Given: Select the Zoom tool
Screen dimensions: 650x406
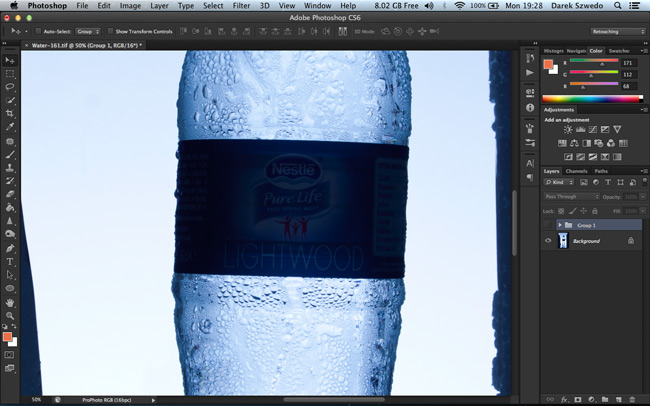Looking at the screenshot, I should point(10,316).
